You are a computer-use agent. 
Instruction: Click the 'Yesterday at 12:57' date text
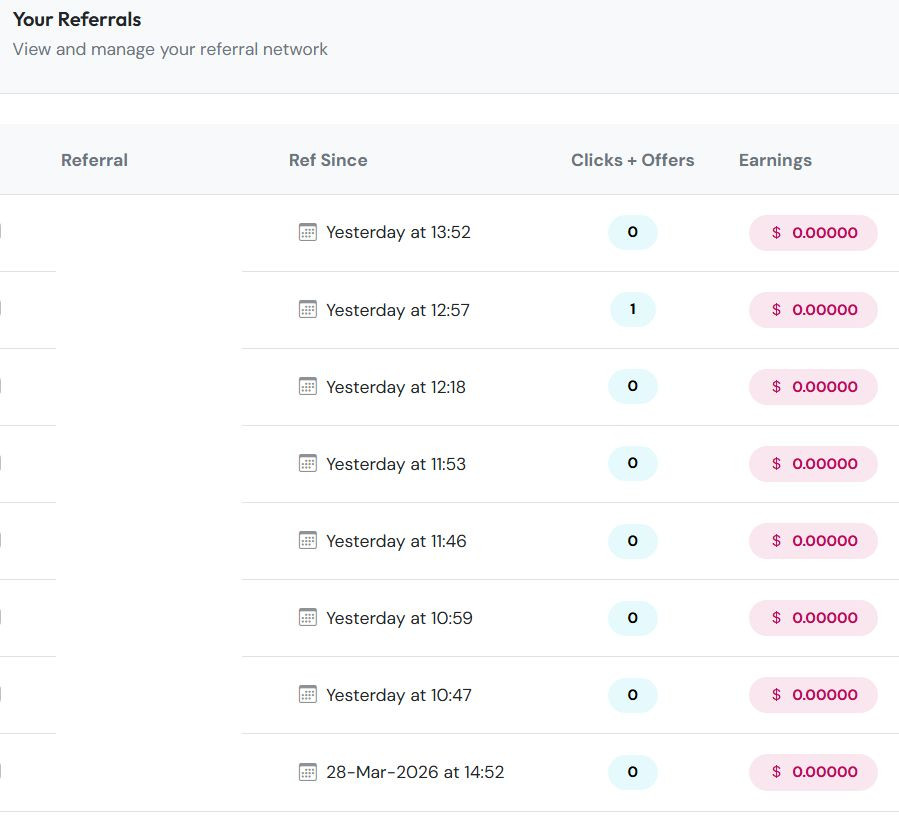(x=398, y=310)
